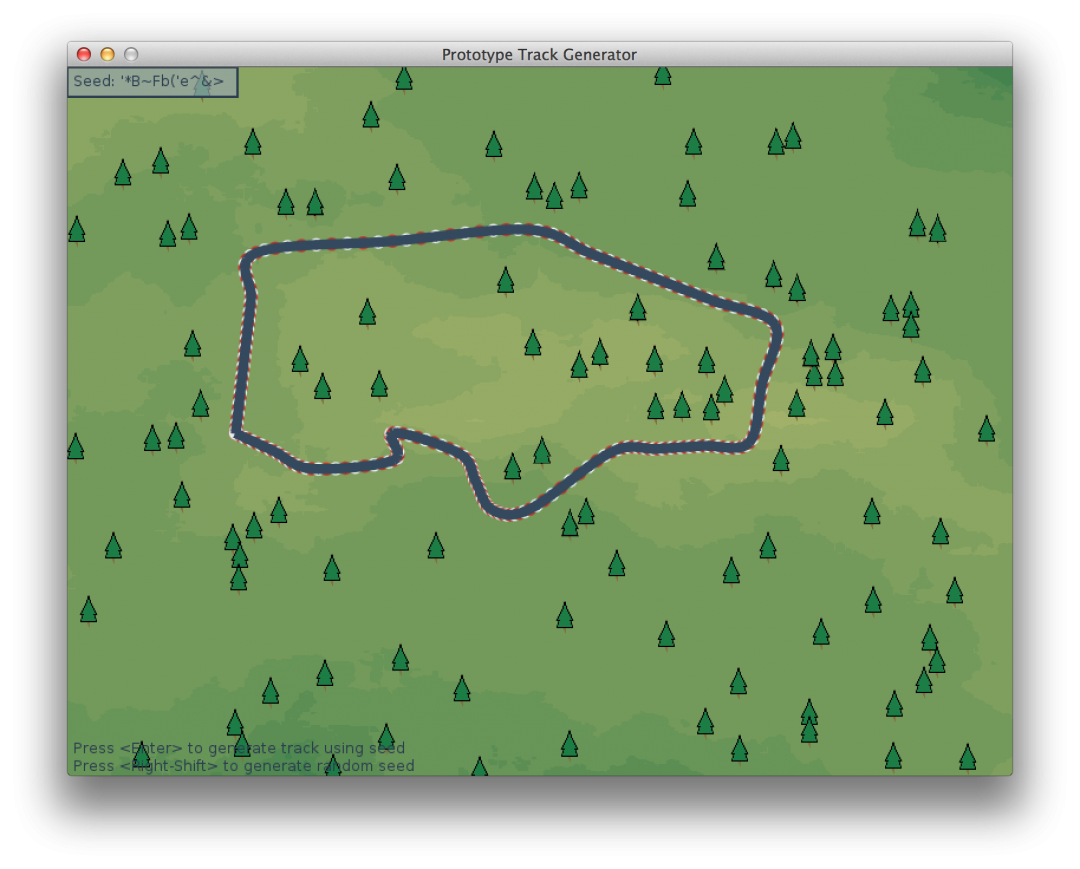Click the 'Prototype Track Generator' title bar
The width and height of the screenshot is (1080, 869).
539,54
